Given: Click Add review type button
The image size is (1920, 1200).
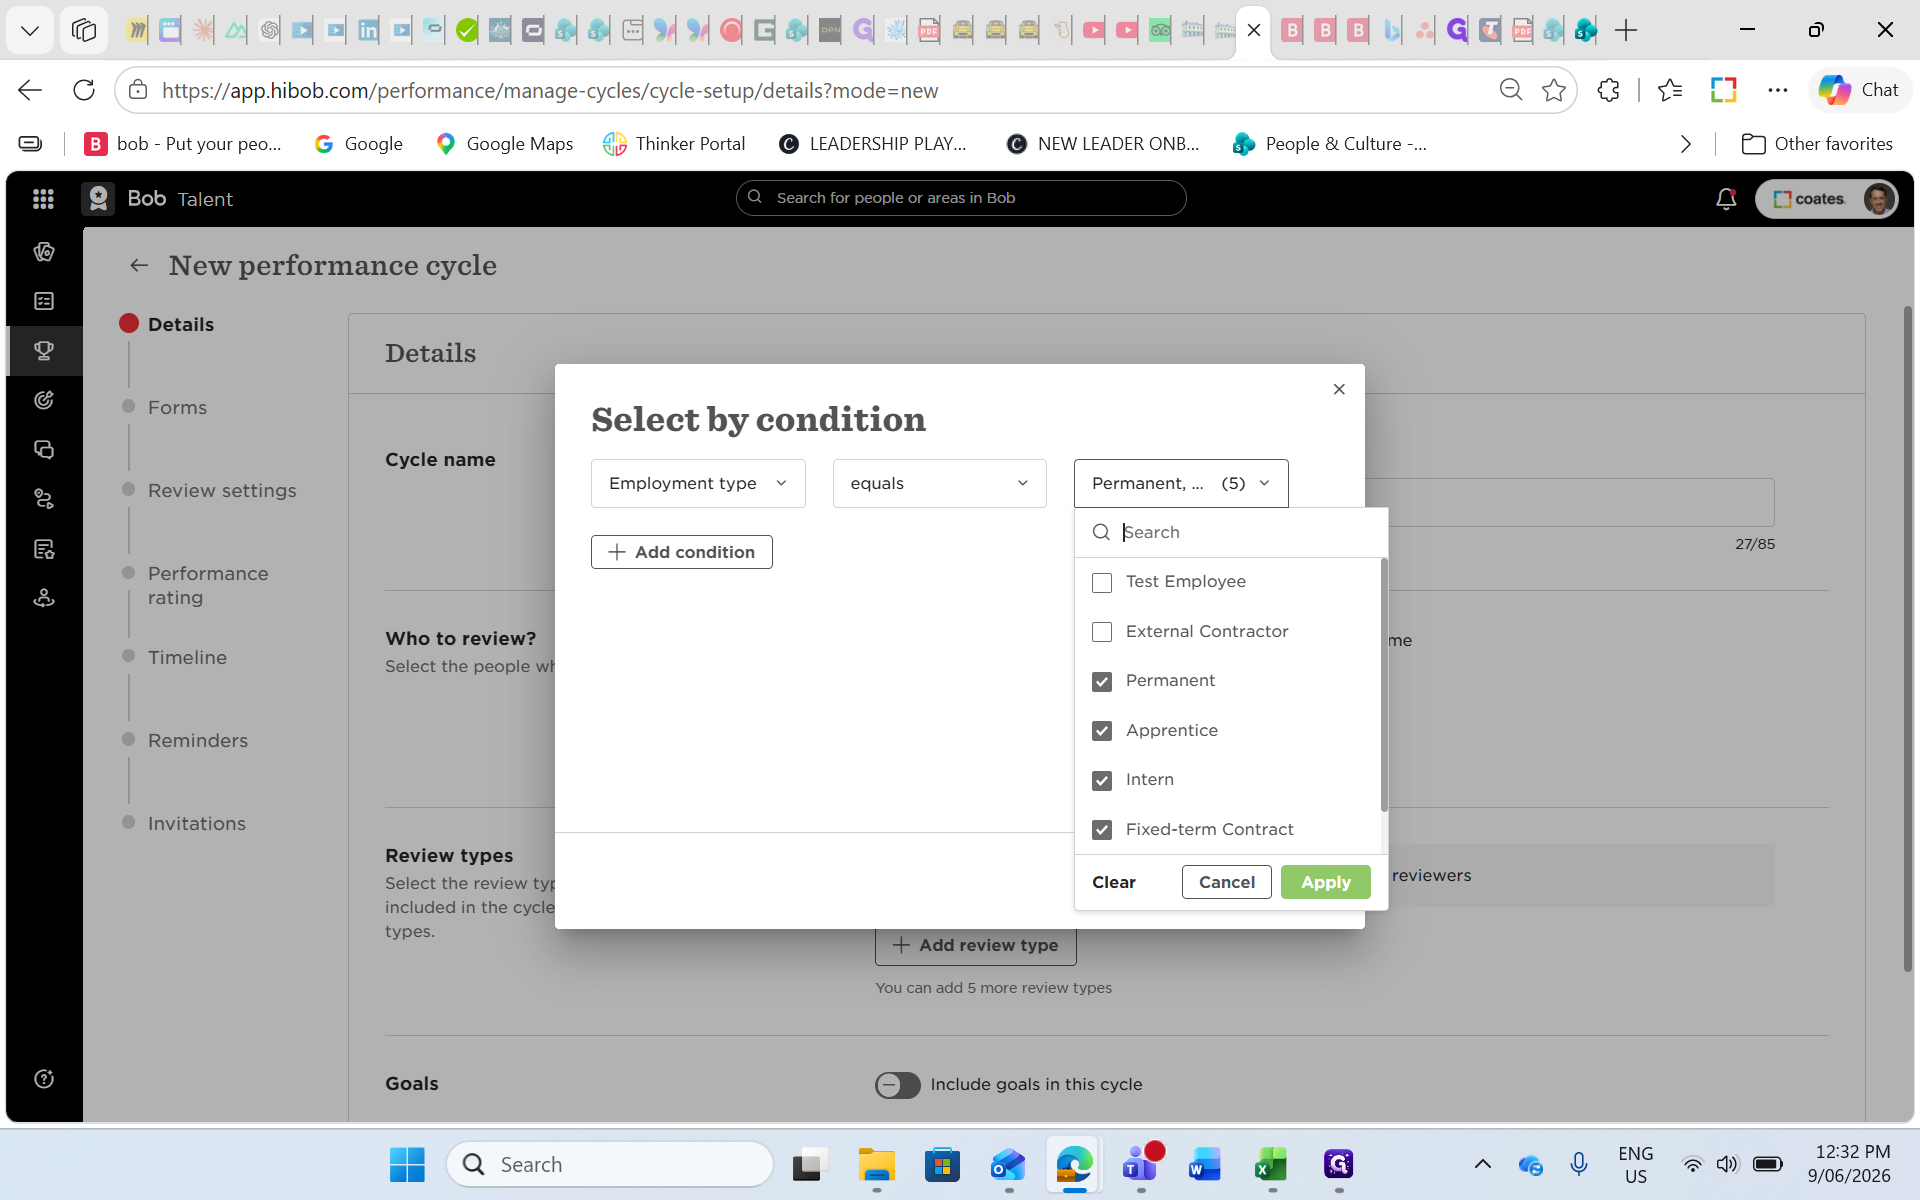Looking at the screenshot, I should [x=976, y=946].
